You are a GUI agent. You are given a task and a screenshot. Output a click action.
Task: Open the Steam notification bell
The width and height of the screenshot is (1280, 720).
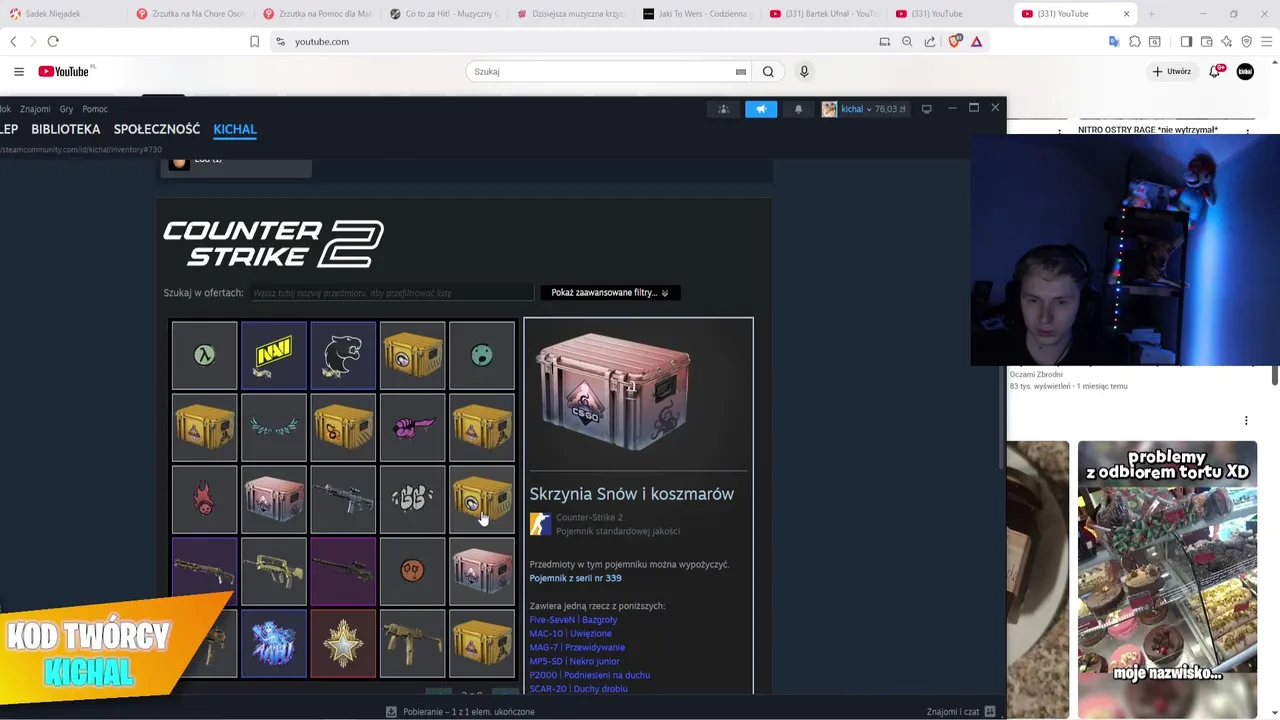pos(798,109)
